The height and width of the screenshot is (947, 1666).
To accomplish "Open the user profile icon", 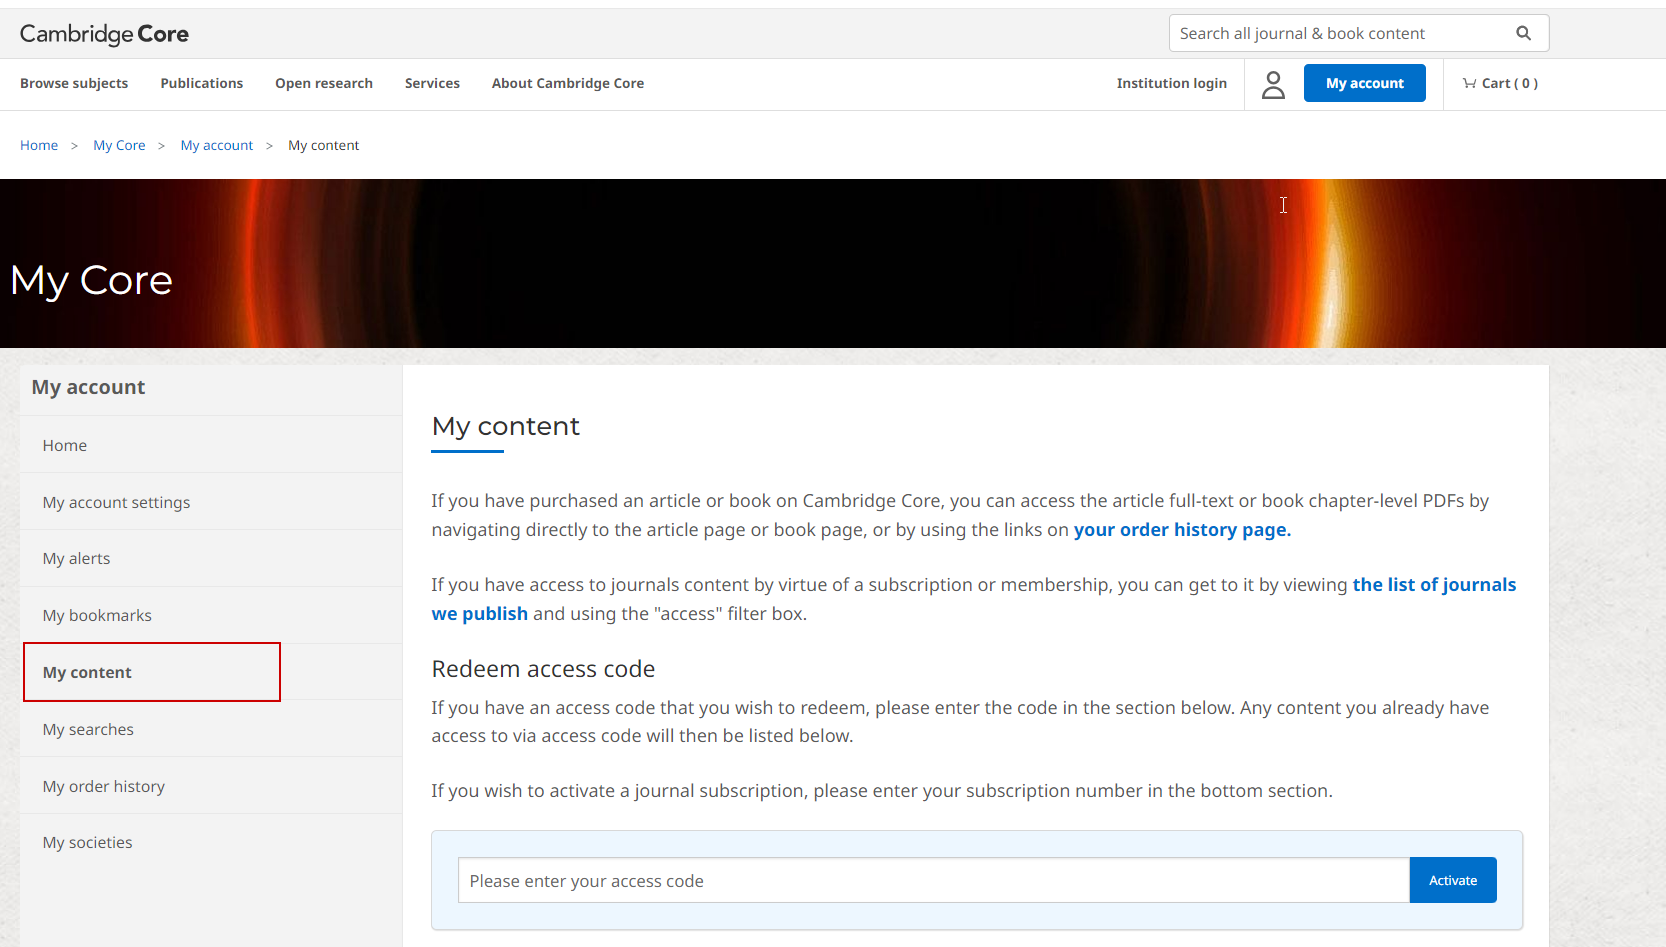I will 1273,84.
